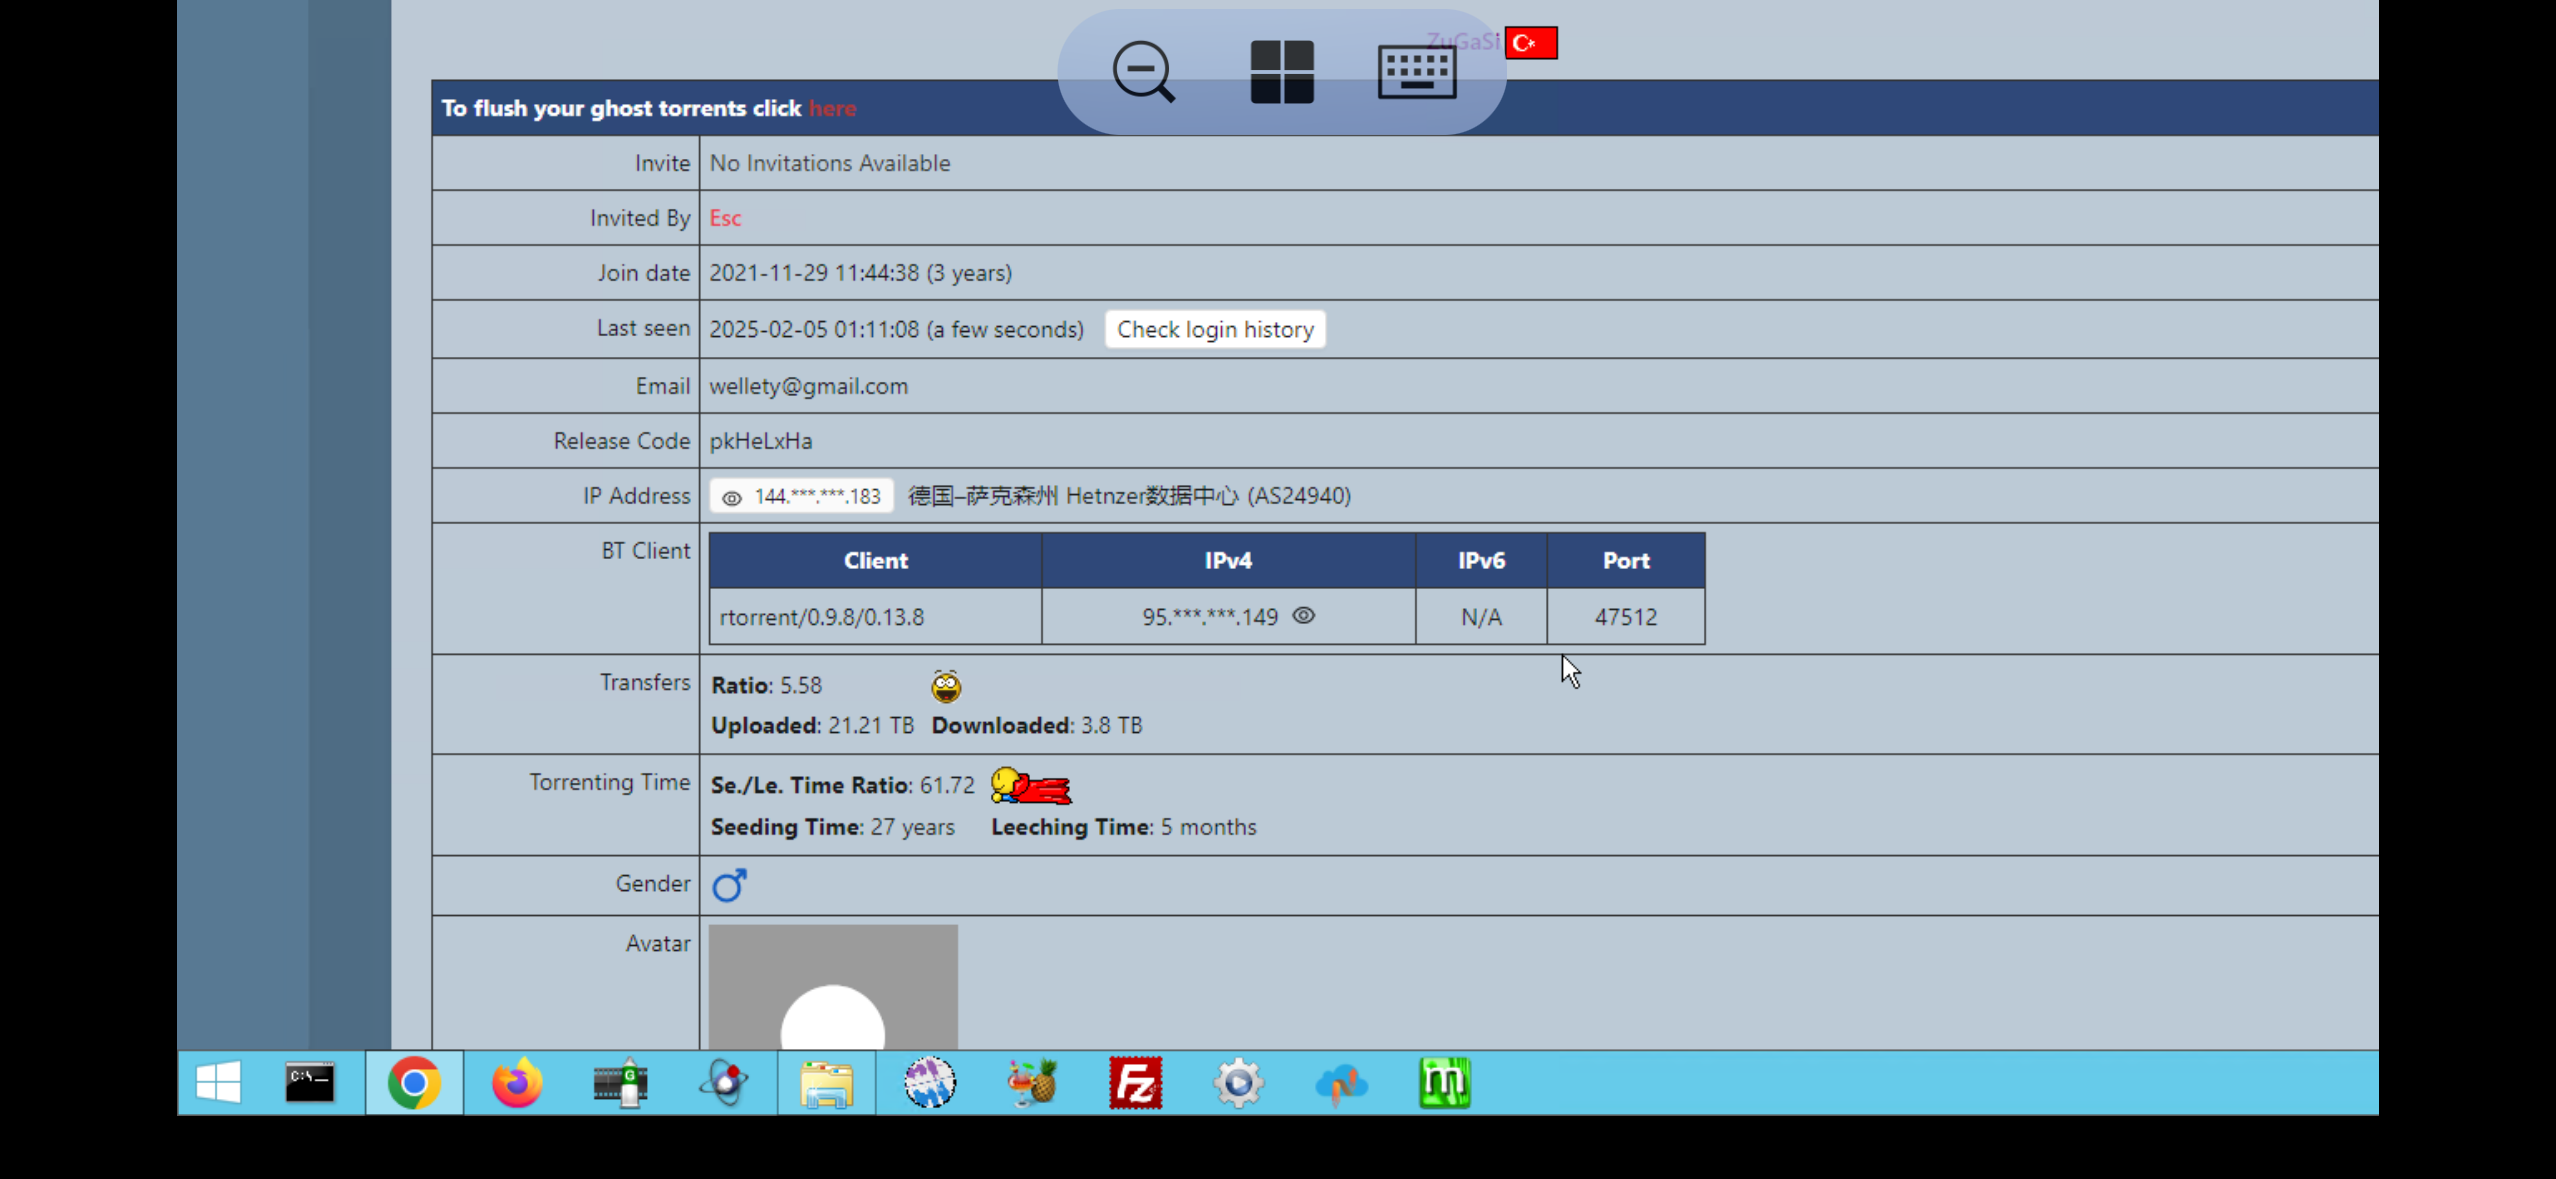Image resolution: width=2556 pixels, height=1179 pixels.
Task: Open the Windows Start menu
Action: point(219,1083)
